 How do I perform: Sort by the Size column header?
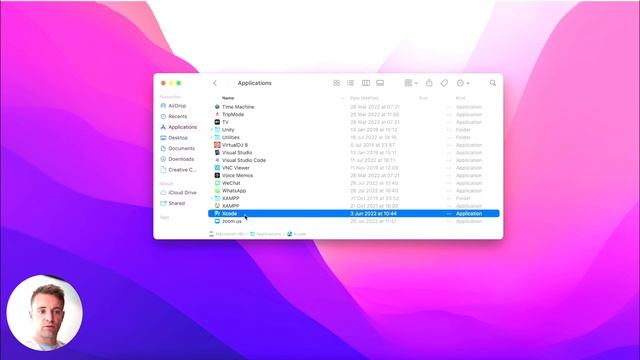[423, 98]
